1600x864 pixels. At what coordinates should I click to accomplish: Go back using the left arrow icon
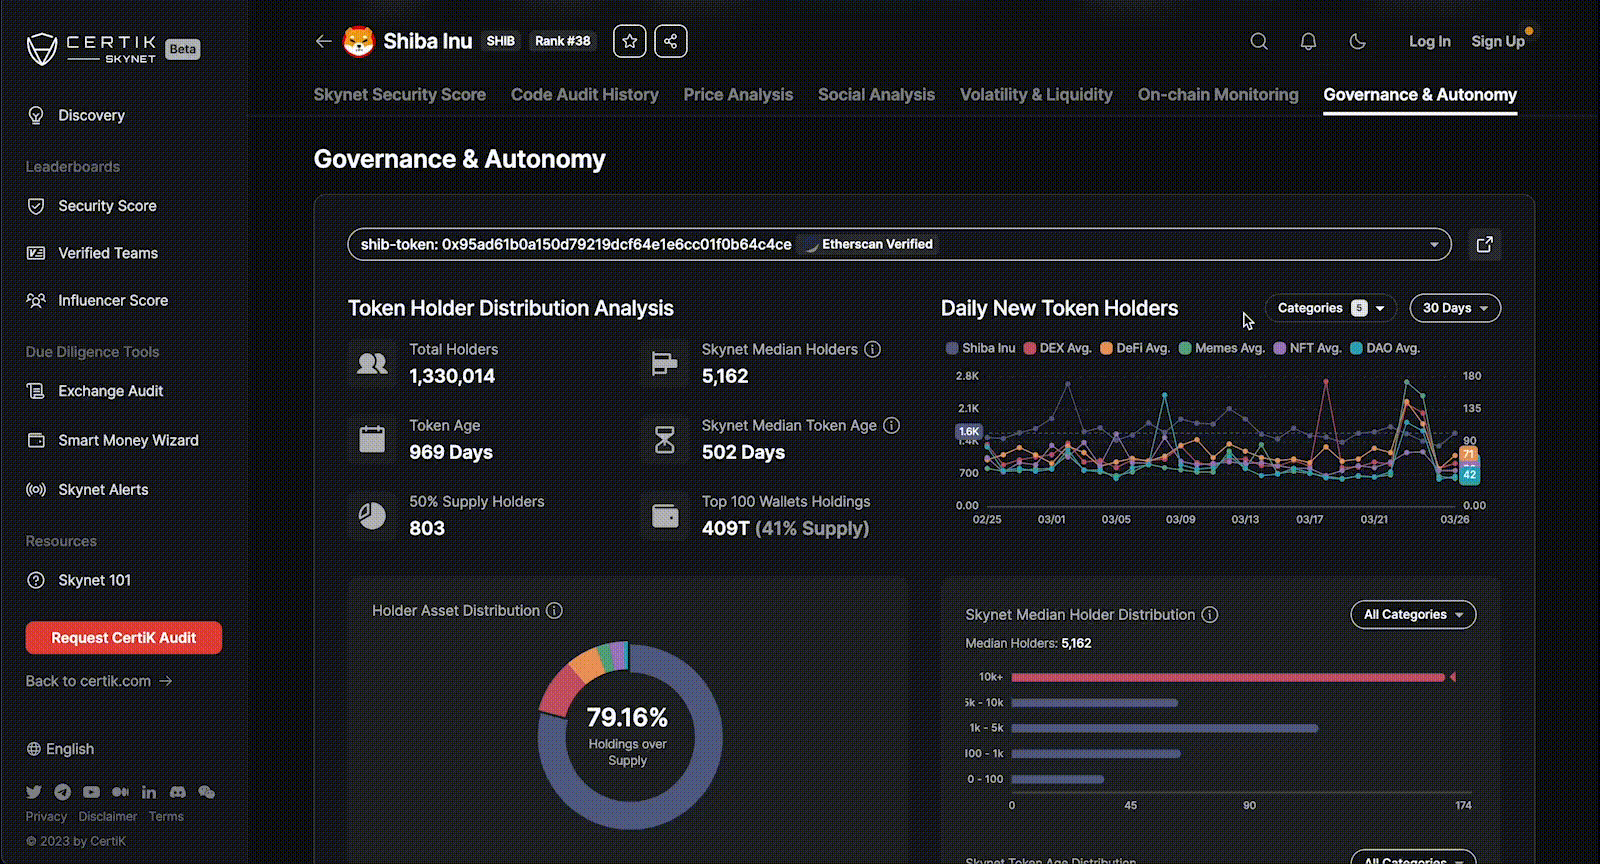click(x=323, y=41)
